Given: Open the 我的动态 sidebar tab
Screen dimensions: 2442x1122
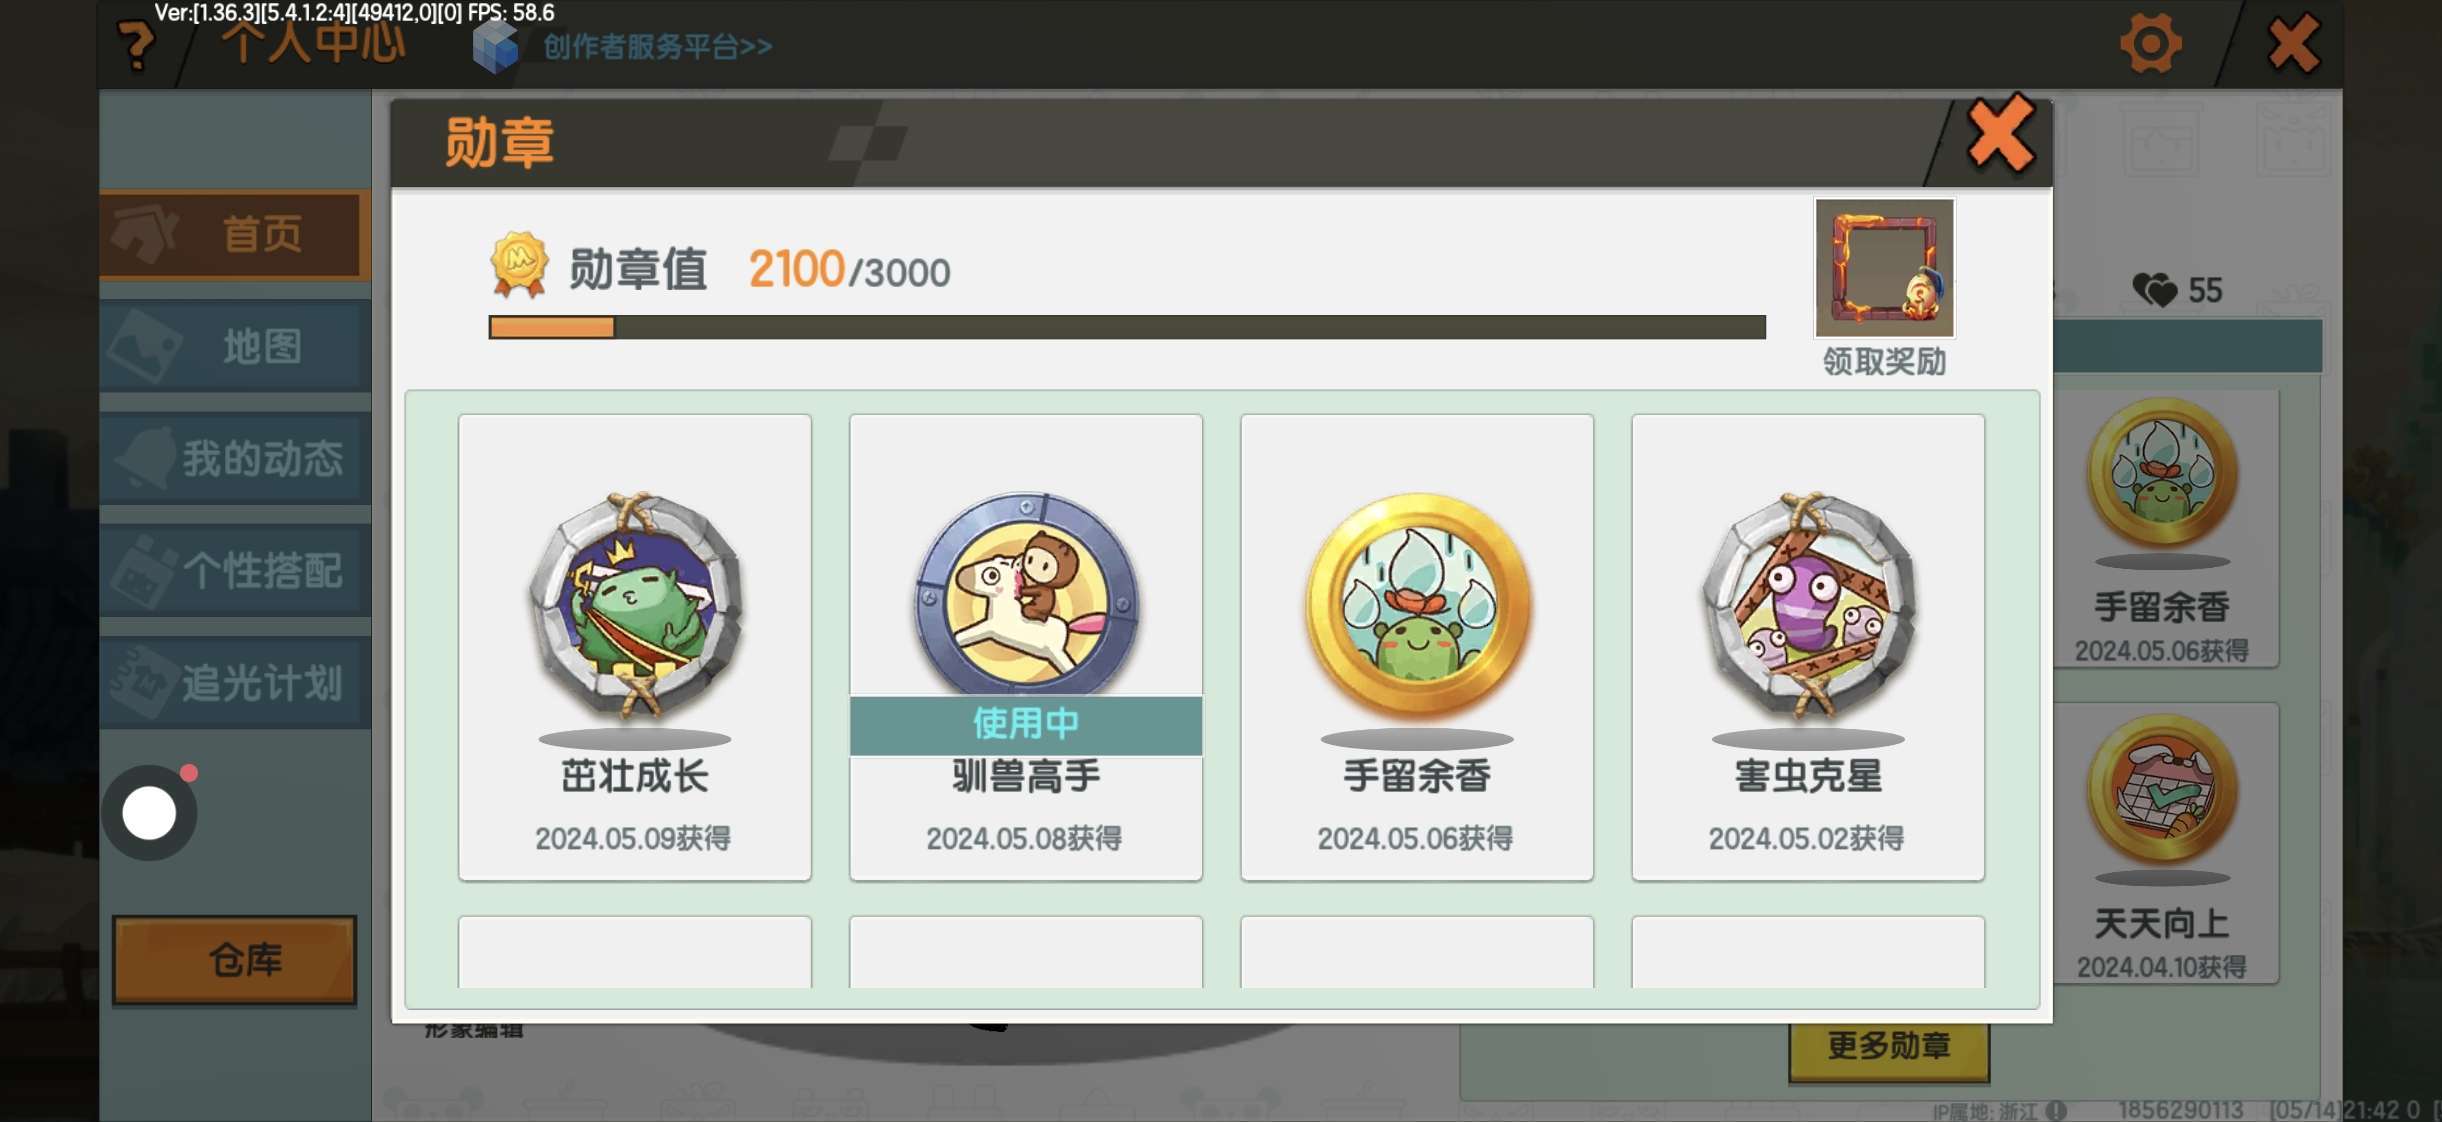Looking at the screenshot, I should [235, 459].
